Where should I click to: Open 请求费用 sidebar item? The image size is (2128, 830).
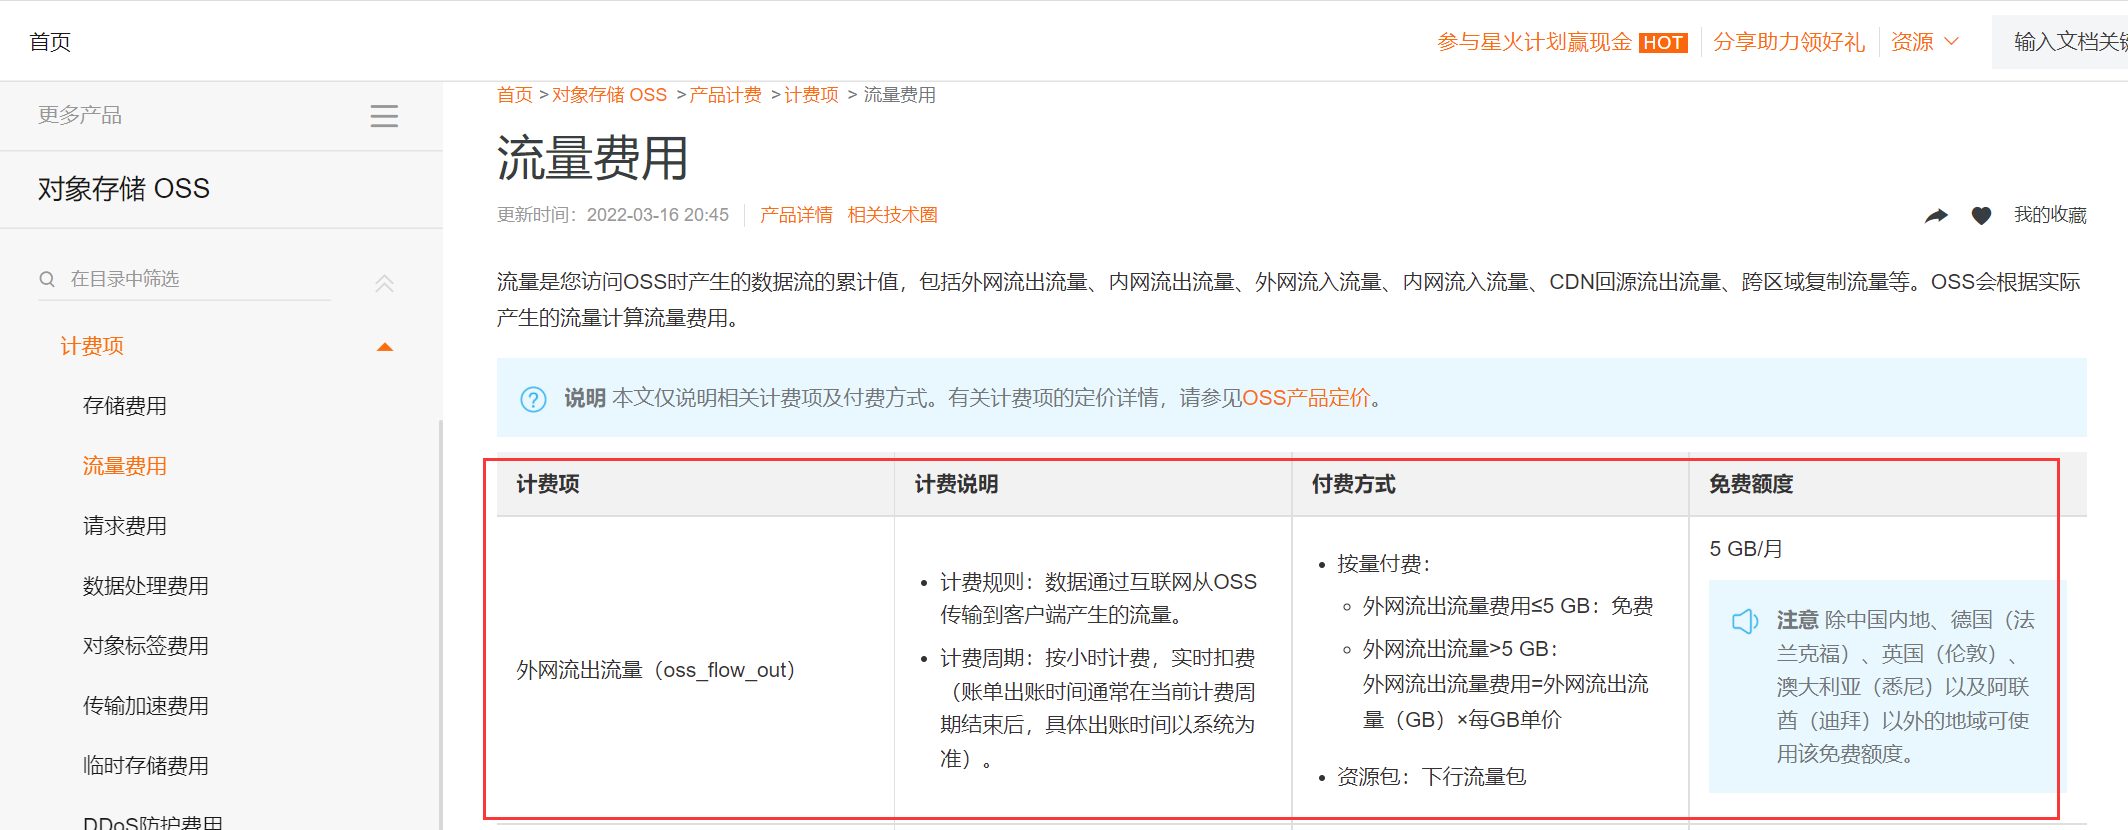click(x=125, y=526)
